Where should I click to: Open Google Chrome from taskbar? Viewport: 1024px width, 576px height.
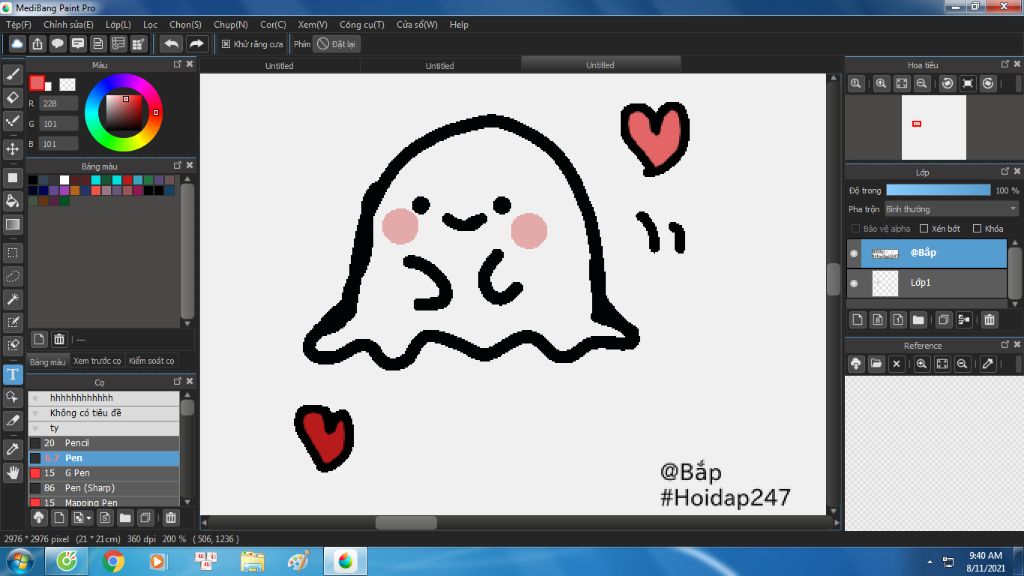tap(113, 562)
